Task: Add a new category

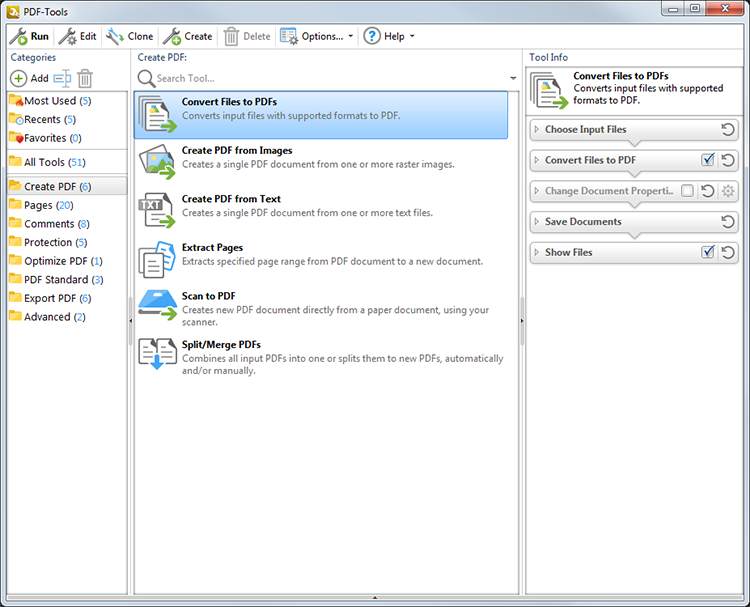Action: 30,78
